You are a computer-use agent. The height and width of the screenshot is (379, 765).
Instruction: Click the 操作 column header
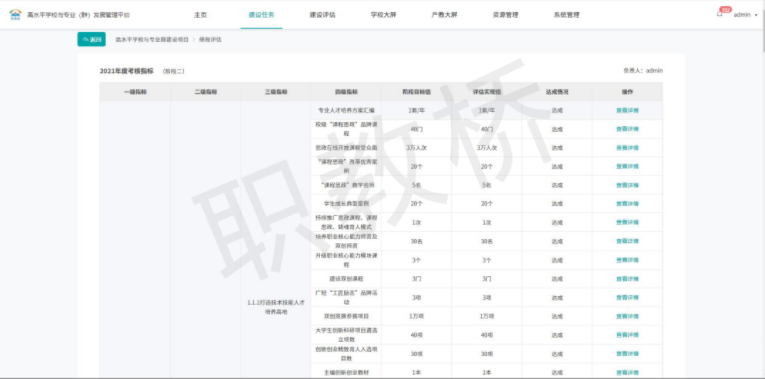click(x=627, y=92)
